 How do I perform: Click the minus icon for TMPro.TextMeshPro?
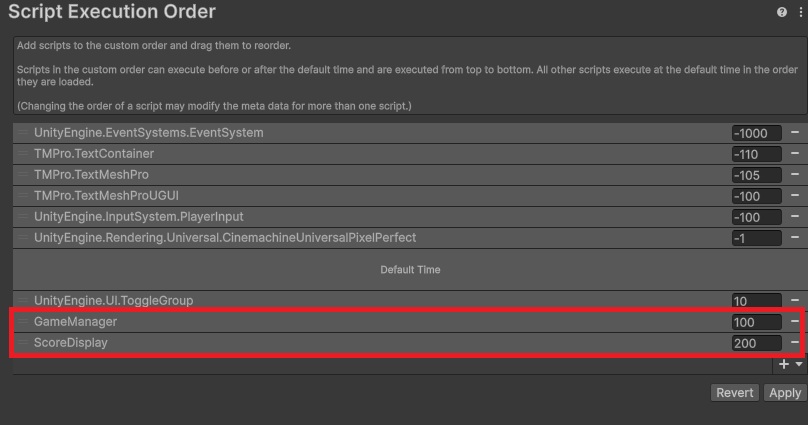click(795, 175)
